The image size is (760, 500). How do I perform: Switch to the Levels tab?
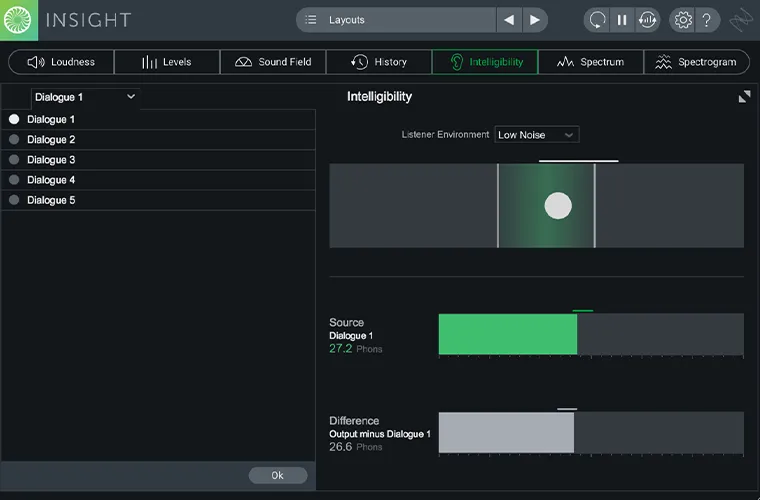(167, 62)
